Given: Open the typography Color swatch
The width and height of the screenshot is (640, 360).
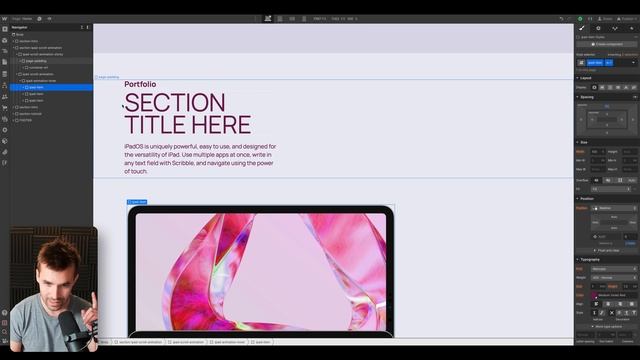Looking at the screenshot, I should [x=594, y=295].
